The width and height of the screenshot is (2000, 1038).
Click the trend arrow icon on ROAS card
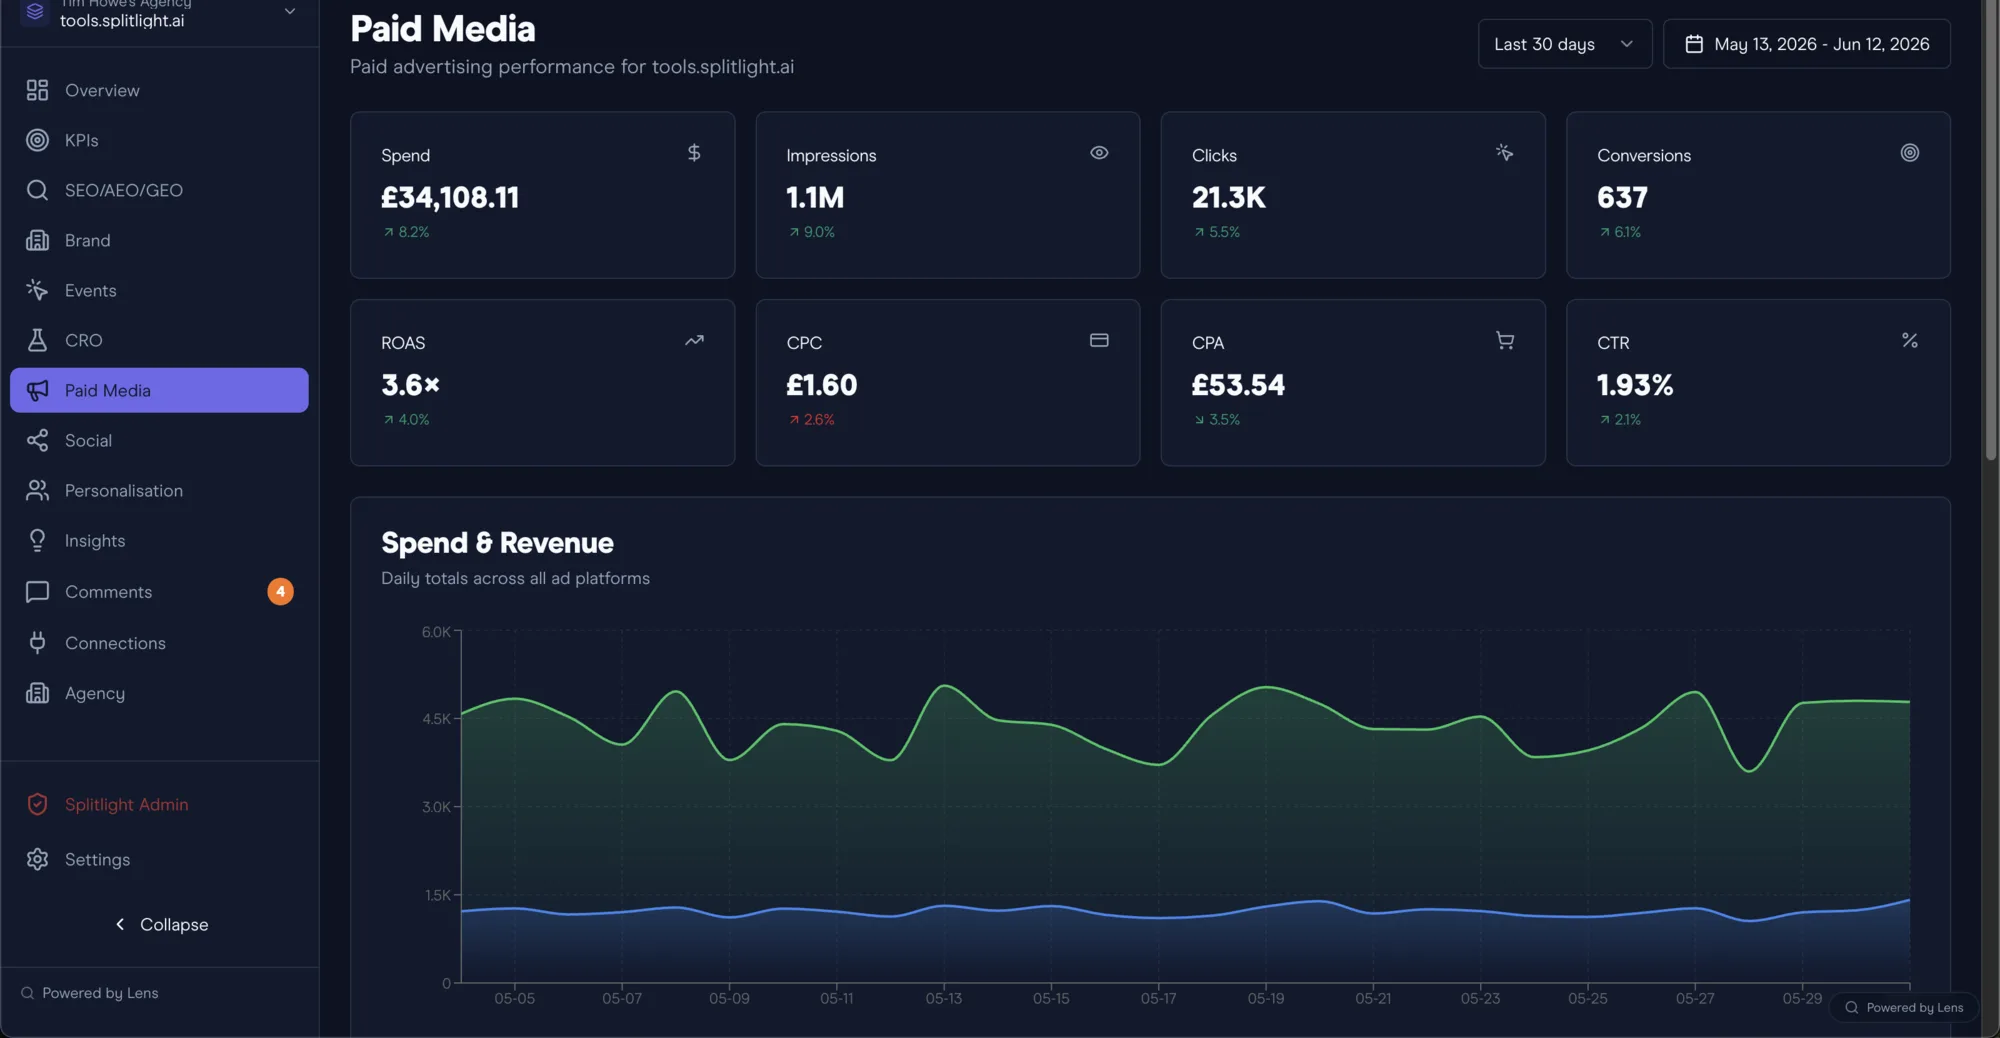[694, 340]
